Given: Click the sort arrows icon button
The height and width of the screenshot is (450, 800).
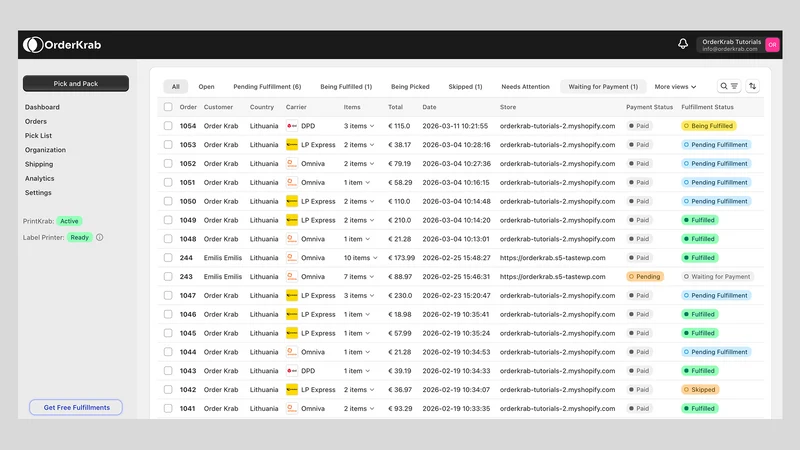Looking at the screenshot, I should click(753, 86).
